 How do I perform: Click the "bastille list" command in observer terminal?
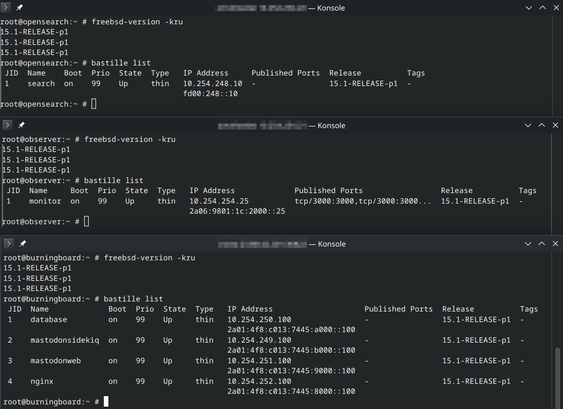tap(113, 180)
